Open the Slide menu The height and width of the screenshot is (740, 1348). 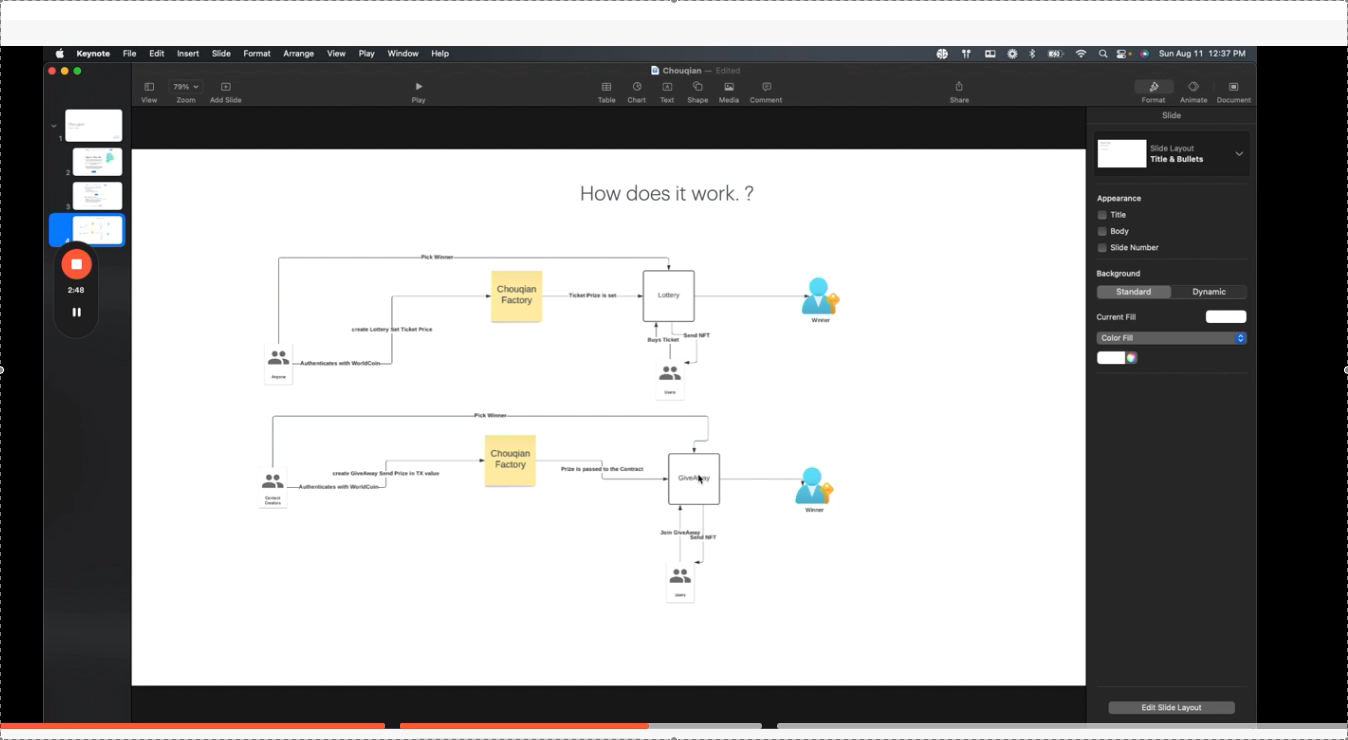coord(221,53)
